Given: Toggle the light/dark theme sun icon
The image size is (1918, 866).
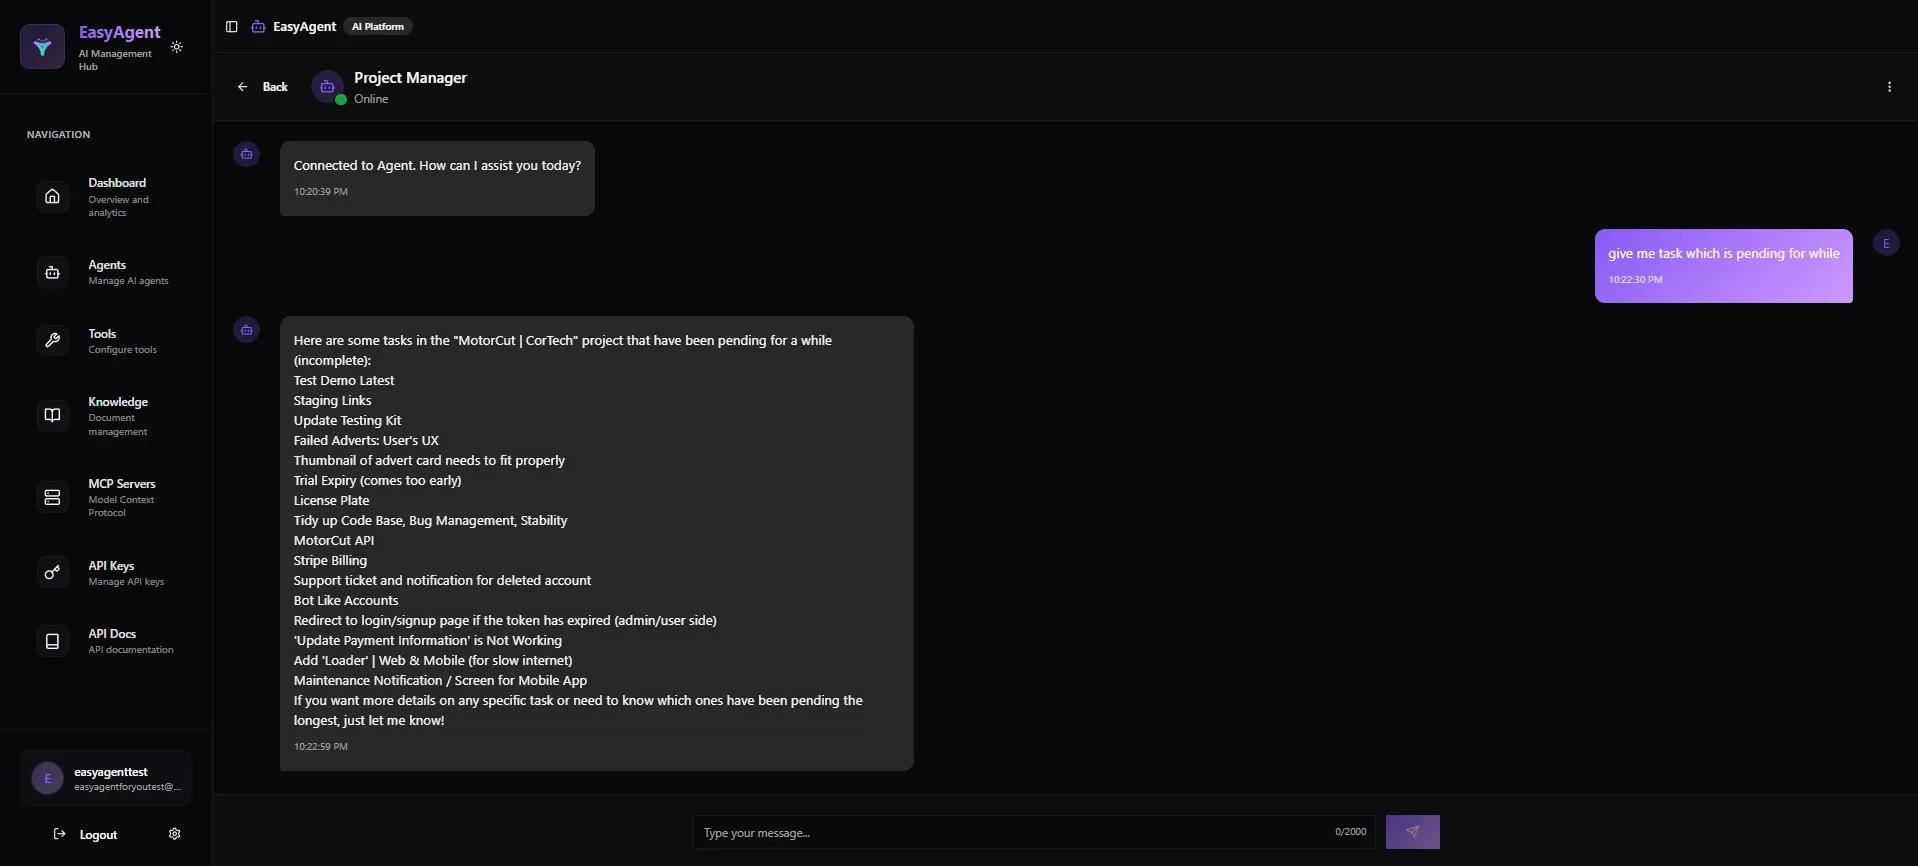Looking at the screenshot, I should click(177, 47).
